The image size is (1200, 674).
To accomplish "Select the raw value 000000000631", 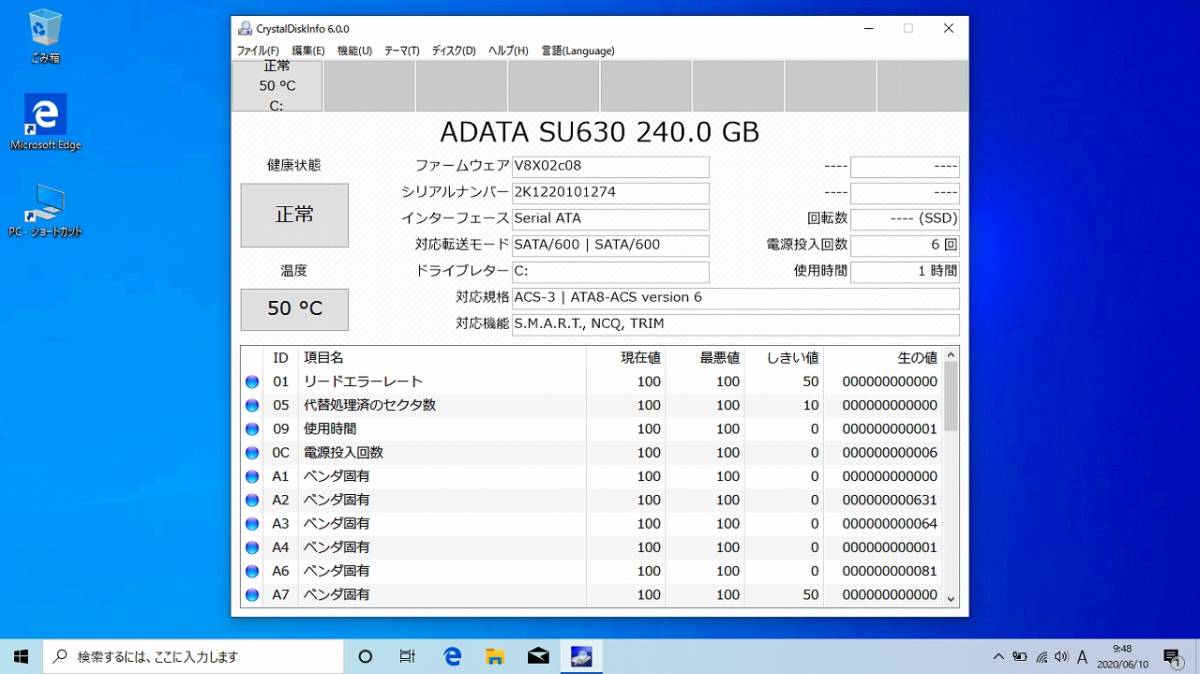I will [x=890, y=500].
